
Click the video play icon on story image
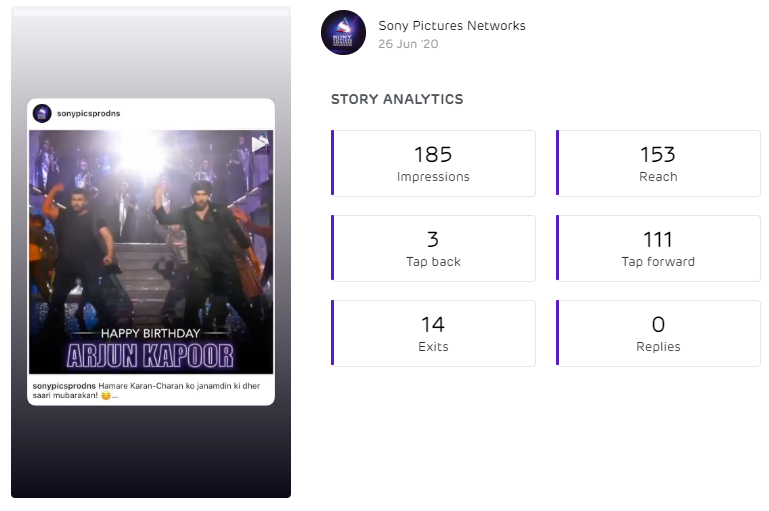pyautogui.click(x=259, y=144)
